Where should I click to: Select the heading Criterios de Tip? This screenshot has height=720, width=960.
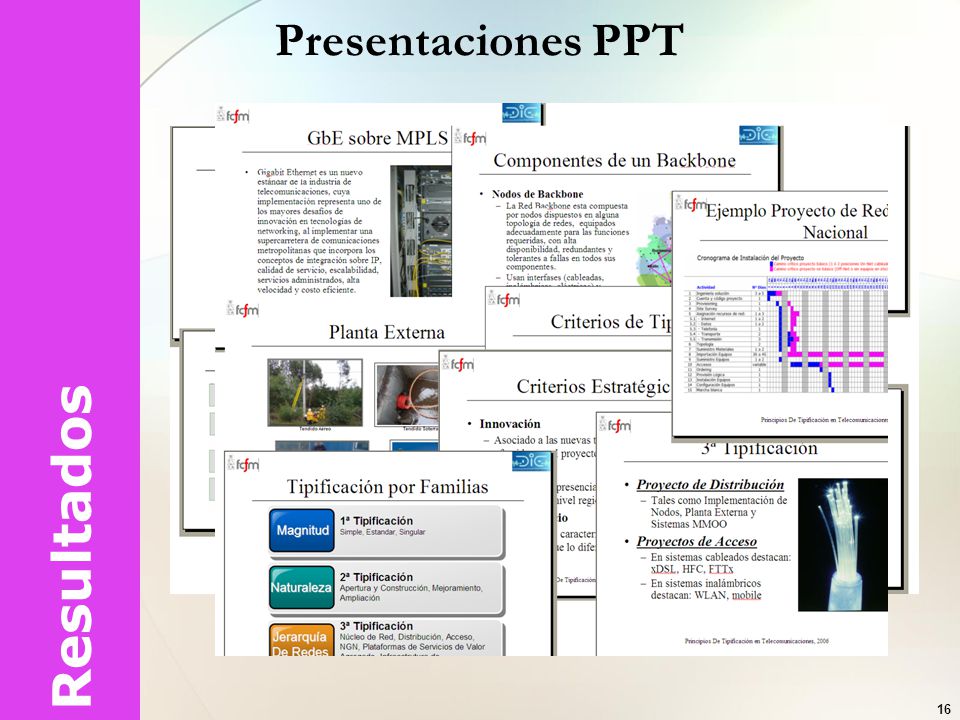611,321
